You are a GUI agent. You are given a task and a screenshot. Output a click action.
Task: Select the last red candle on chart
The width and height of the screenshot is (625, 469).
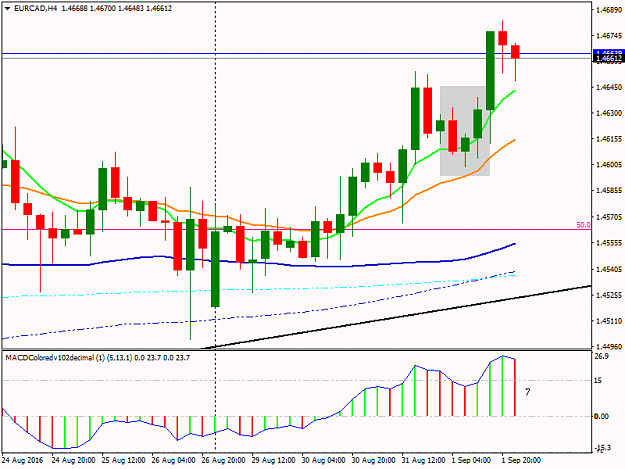coord(515,52)
